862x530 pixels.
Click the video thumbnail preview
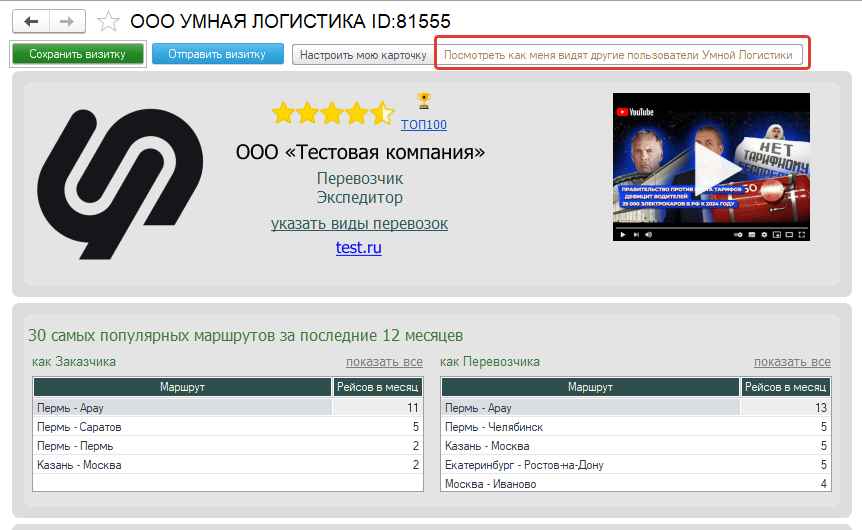pos(711,167)
